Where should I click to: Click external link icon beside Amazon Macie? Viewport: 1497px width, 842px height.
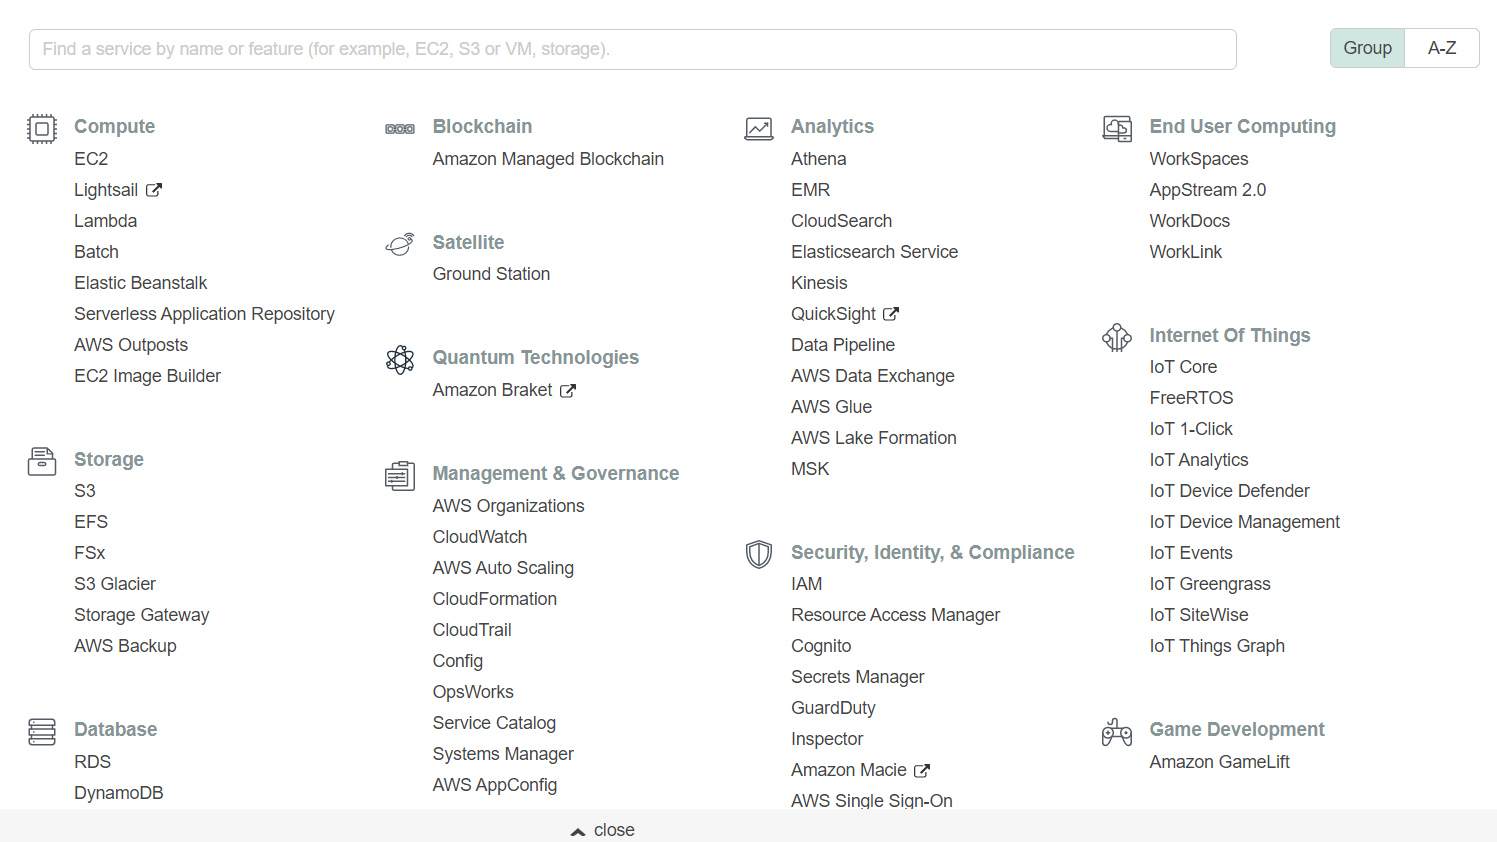[x=922, y=771]
